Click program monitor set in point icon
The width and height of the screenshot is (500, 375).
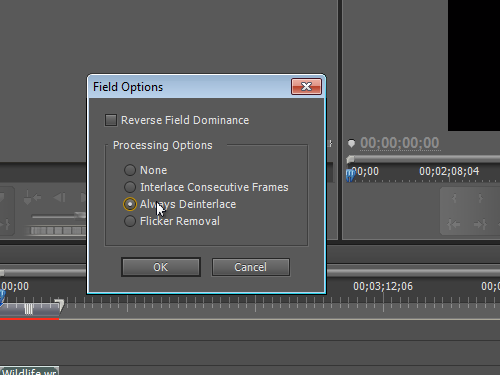[x=454, y=198]
